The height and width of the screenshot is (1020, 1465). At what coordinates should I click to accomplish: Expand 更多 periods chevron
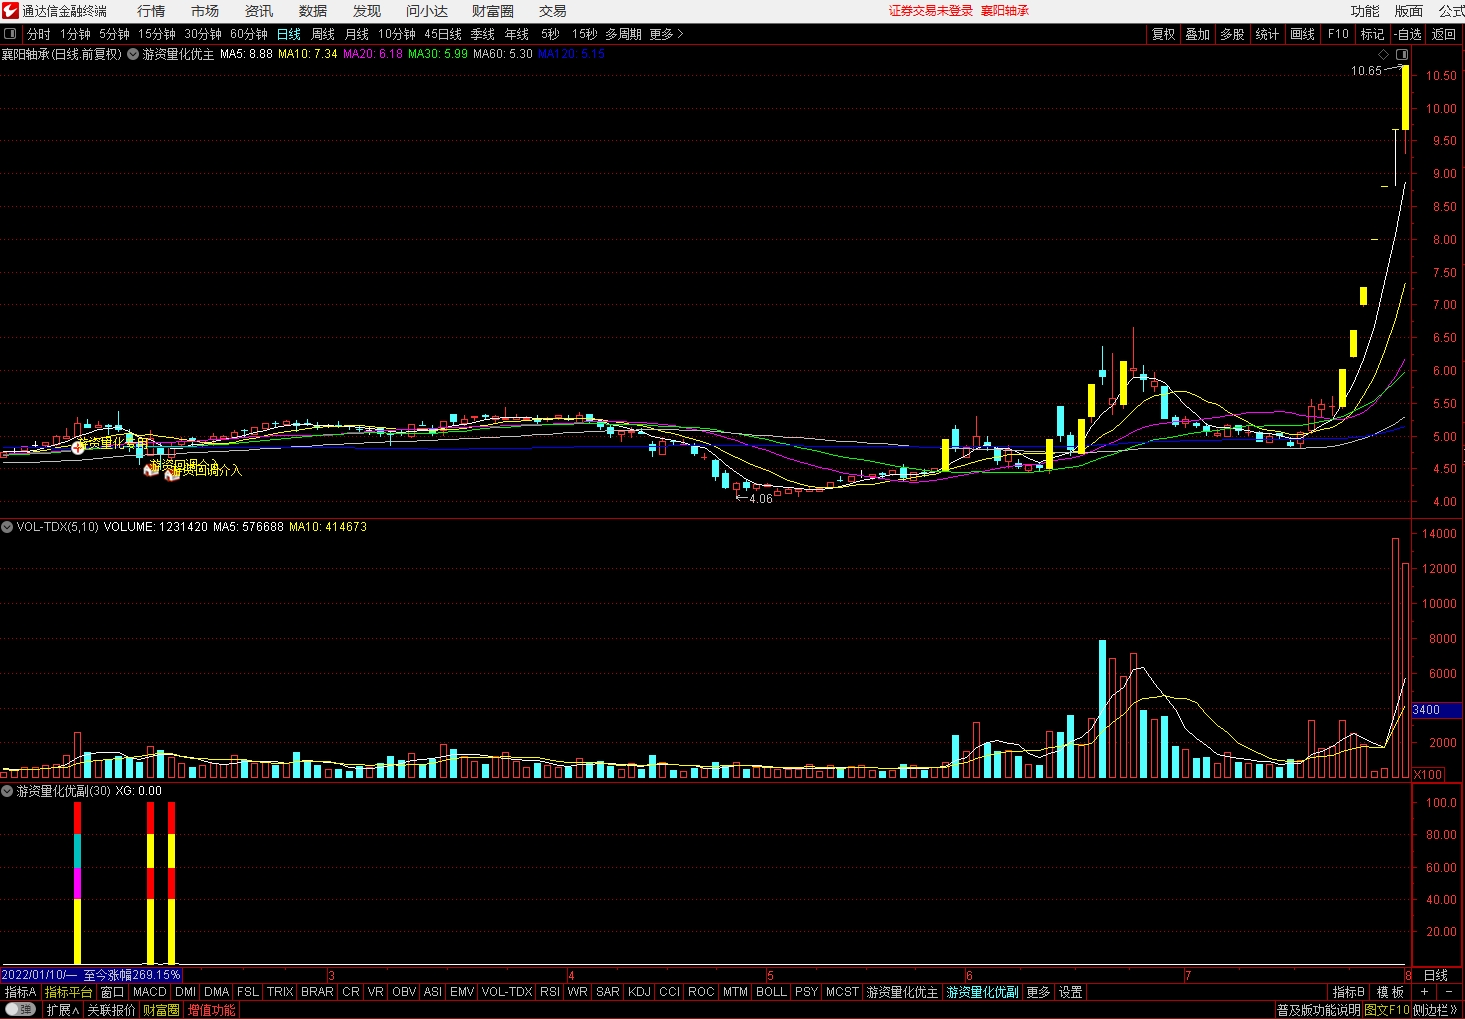tap(667, 34)
